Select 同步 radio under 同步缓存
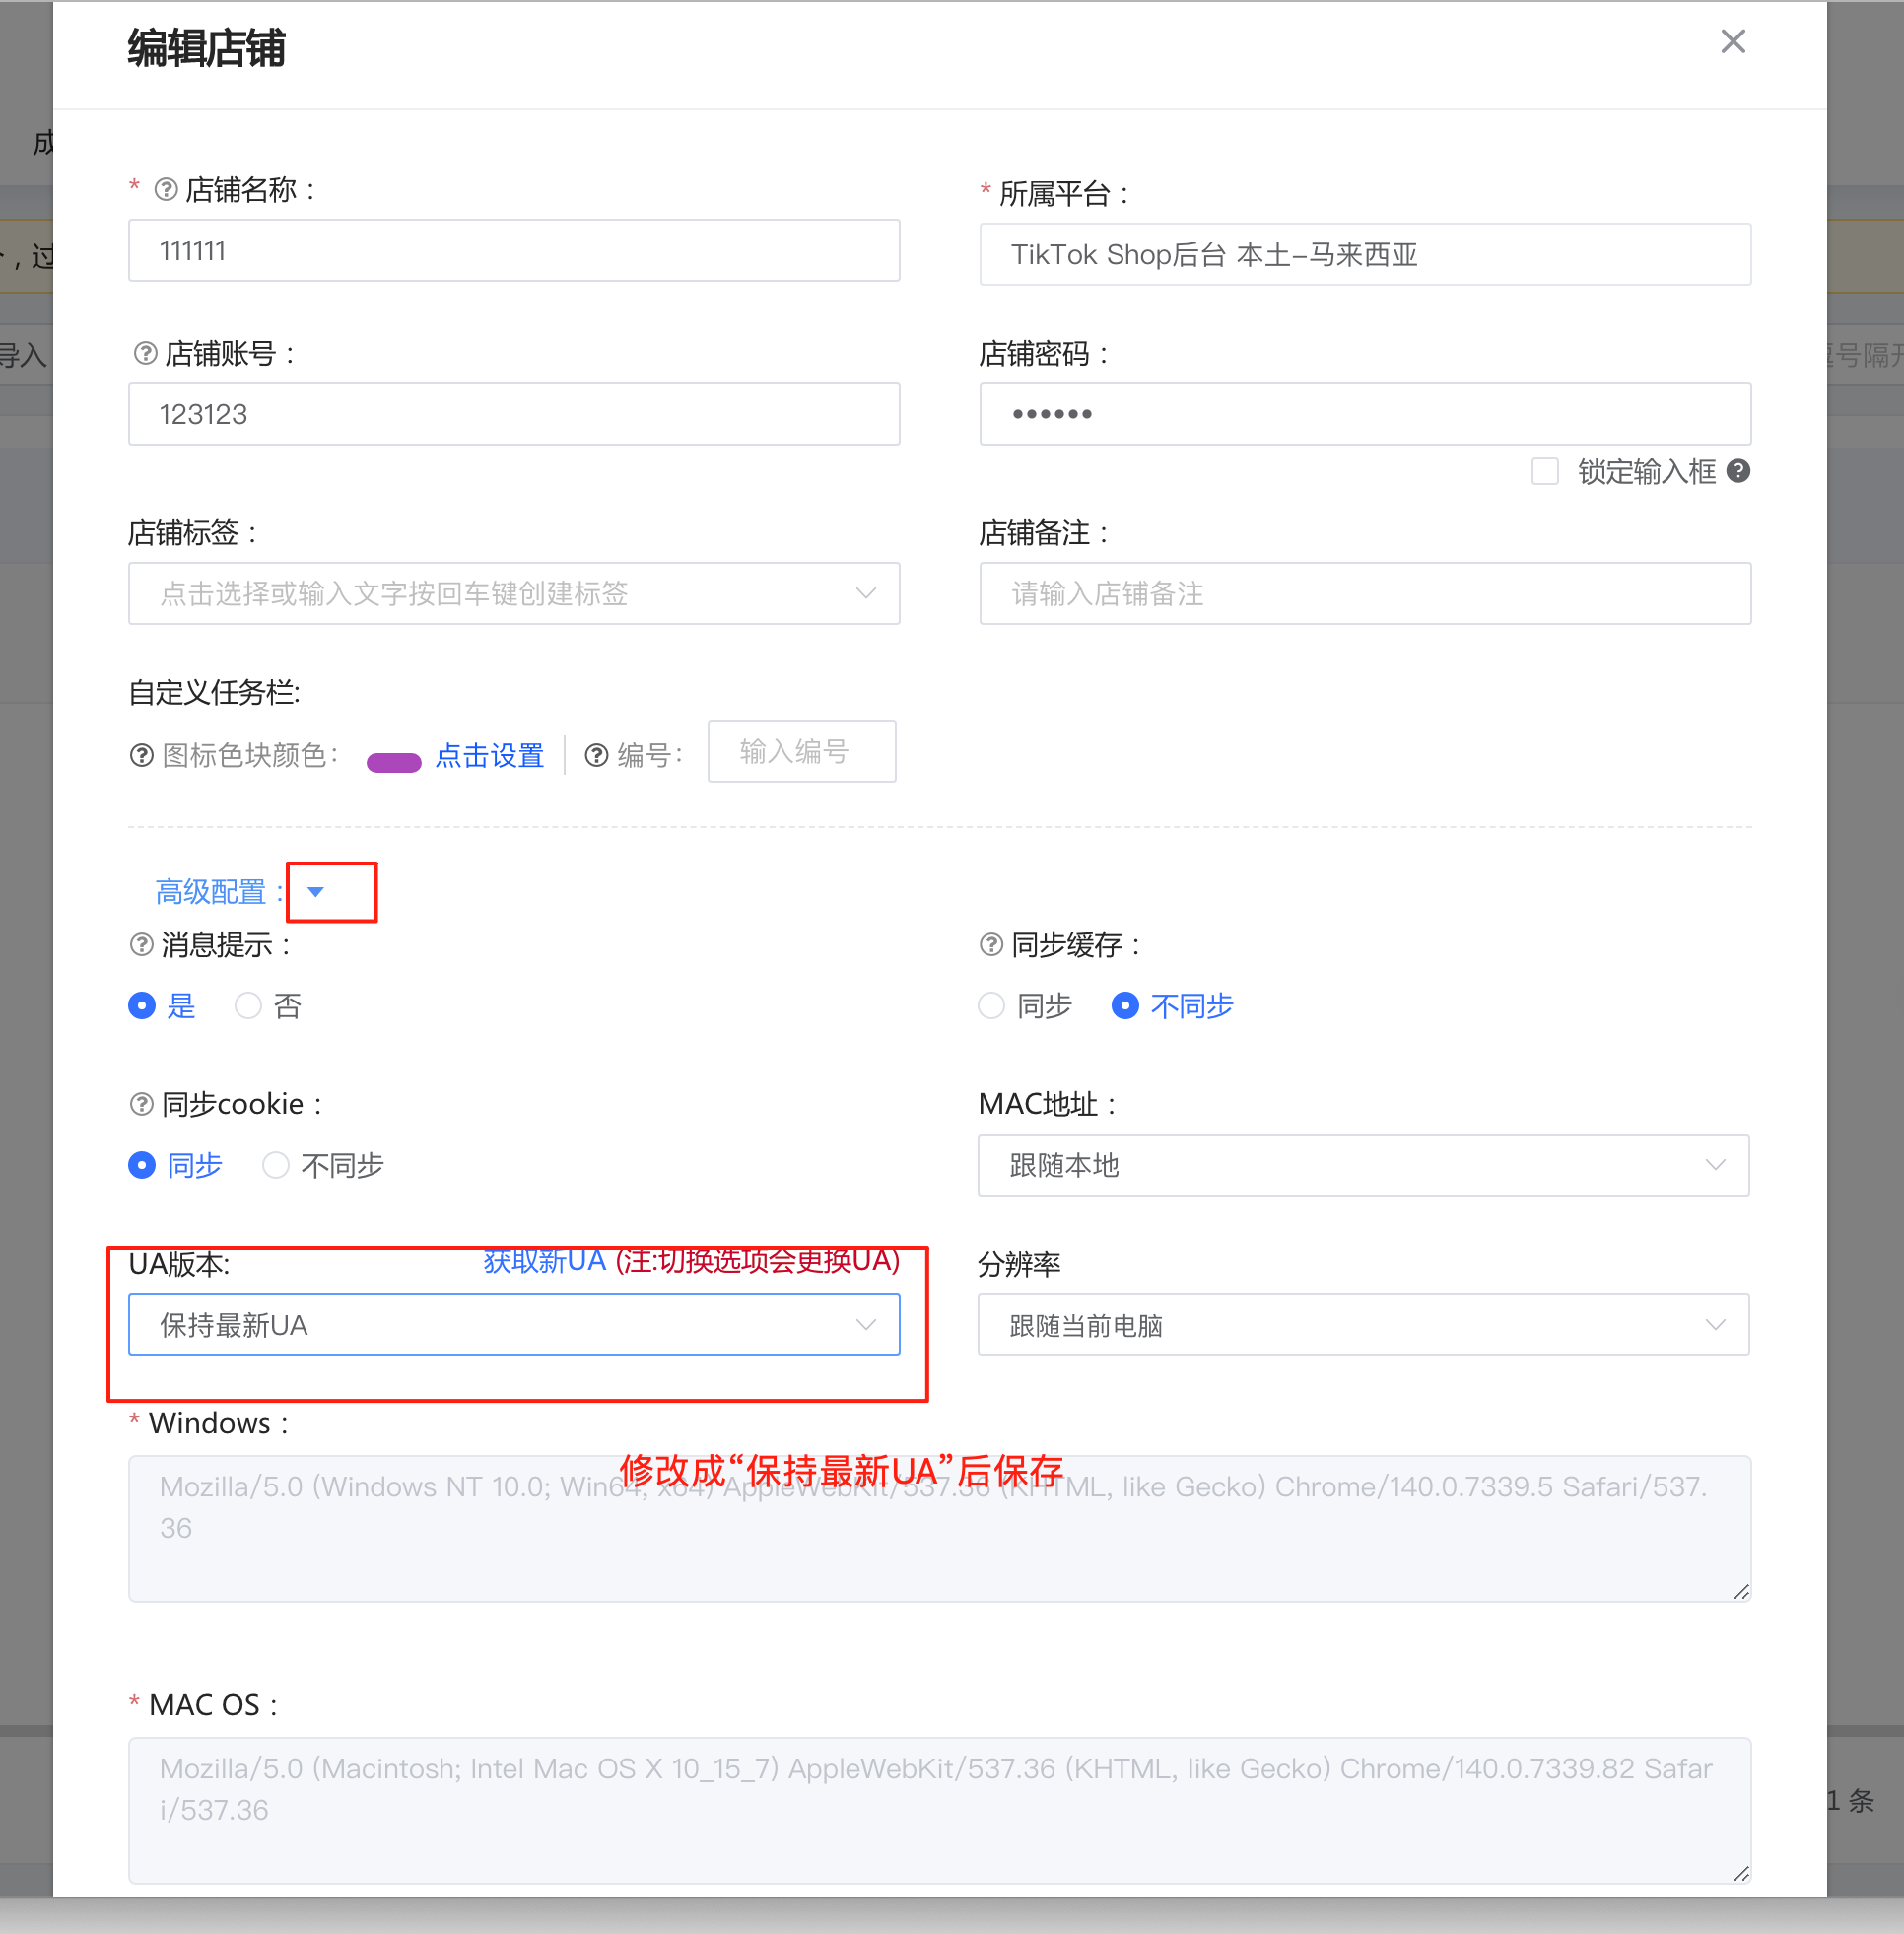Image resolution: width=1904 pixels, height=1934 pixels. [x=991, y=1005]
